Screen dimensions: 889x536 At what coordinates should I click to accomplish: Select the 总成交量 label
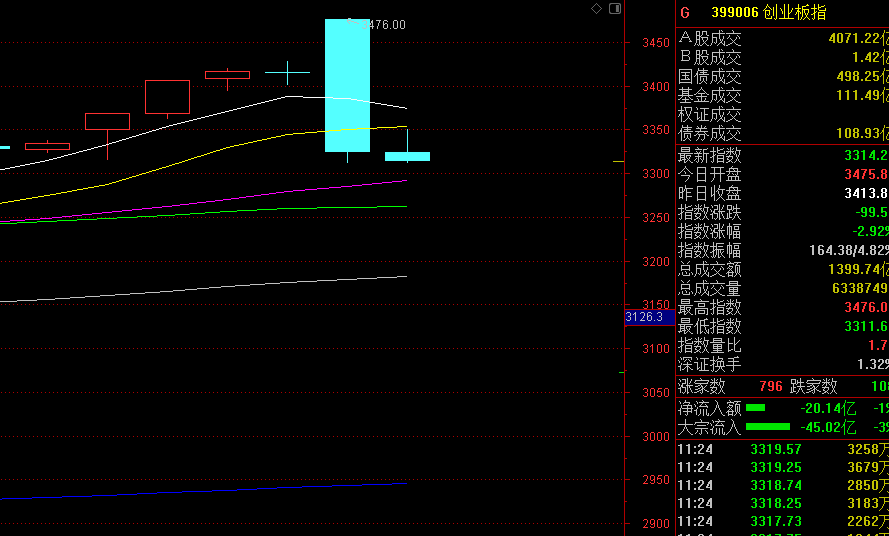710,288
